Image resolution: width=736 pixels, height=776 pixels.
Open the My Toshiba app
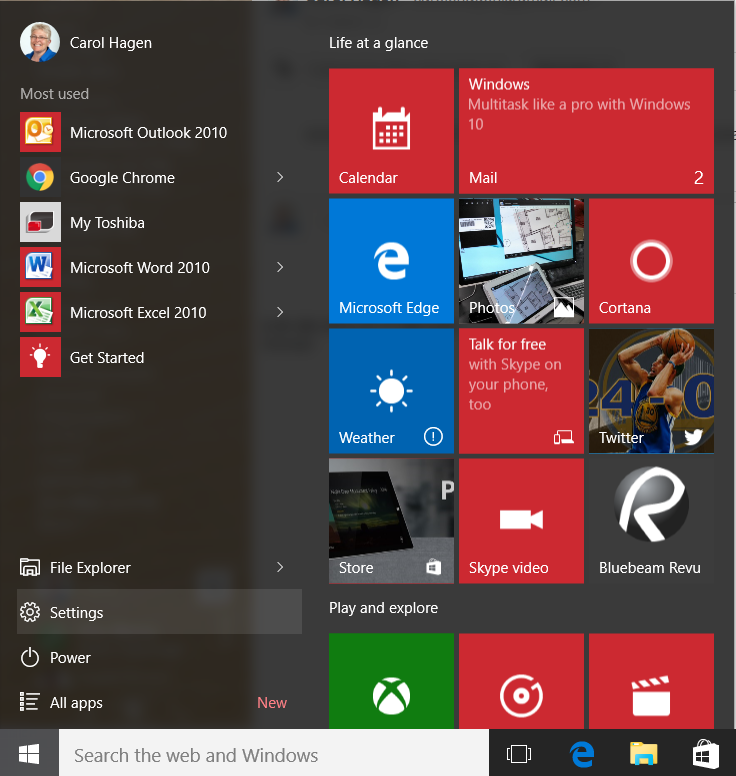click(x=159, y=222)
